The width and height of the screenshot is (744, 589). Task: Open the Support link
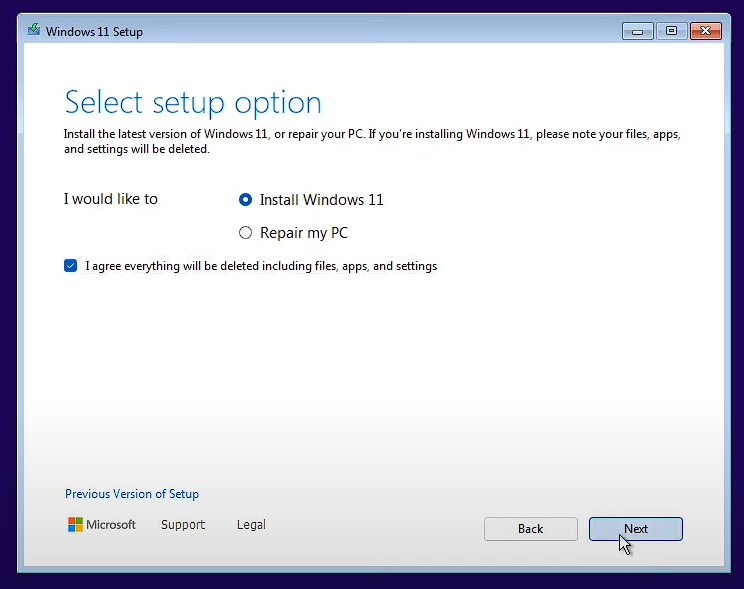point(183,524)
